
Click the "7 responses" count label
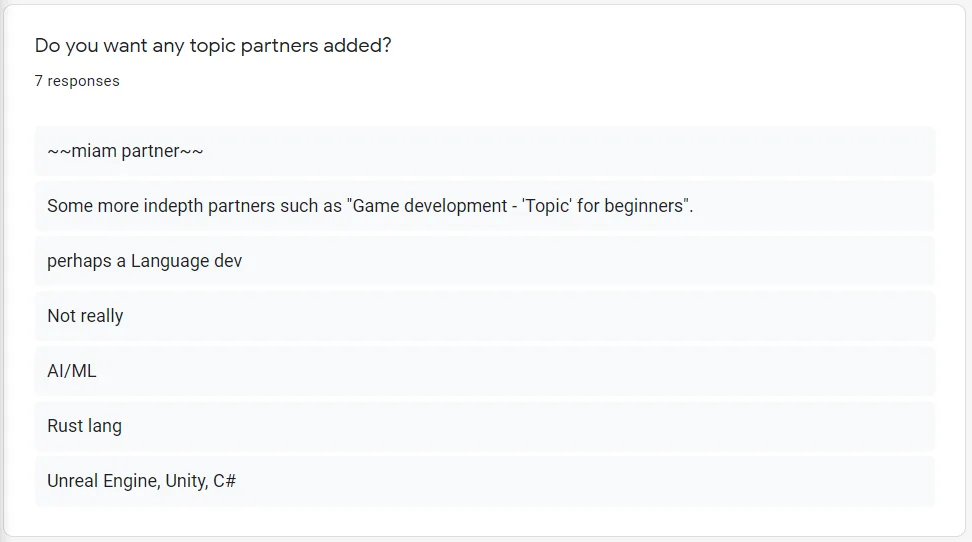pos(77,81)
